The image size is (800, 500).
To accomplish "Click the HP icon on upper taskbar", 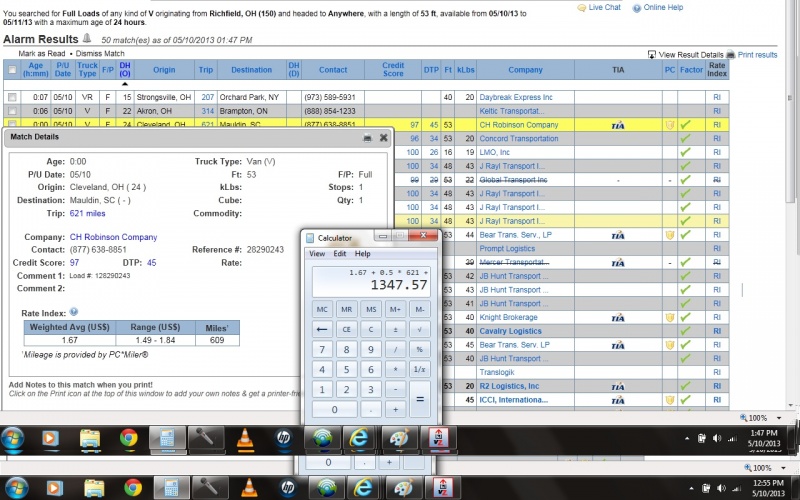I will click(283, 438).
